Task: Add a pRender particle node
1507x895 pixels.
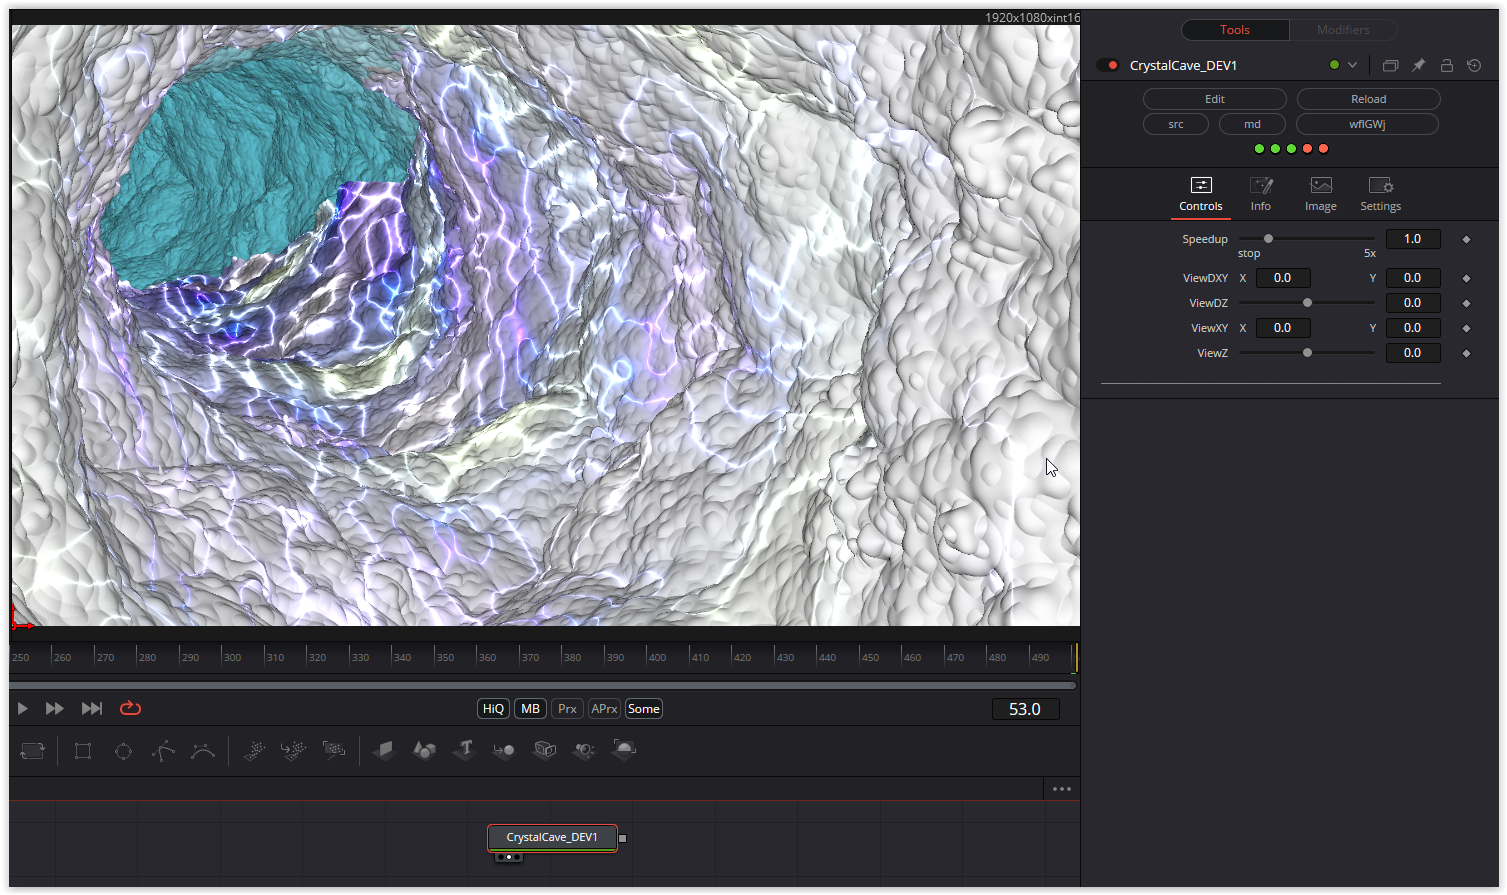Action: coord(334,750)
